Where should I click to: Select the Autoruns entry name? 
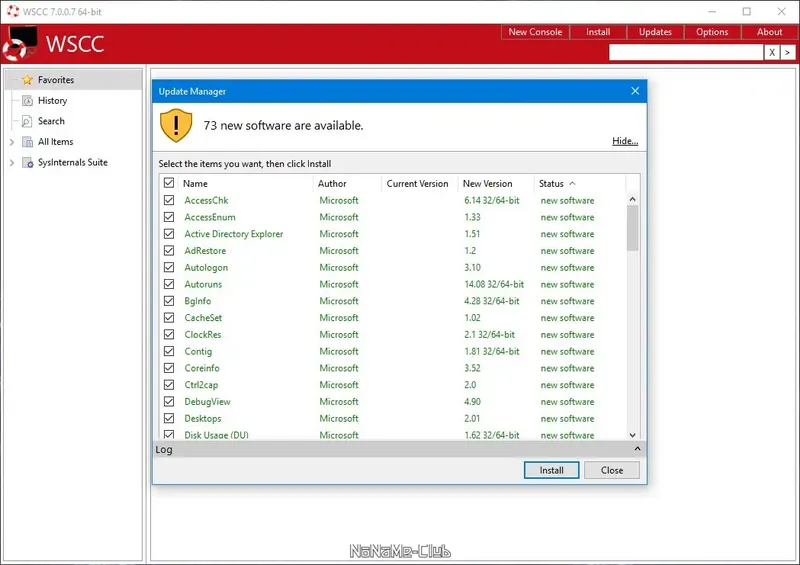coord(203,284)
